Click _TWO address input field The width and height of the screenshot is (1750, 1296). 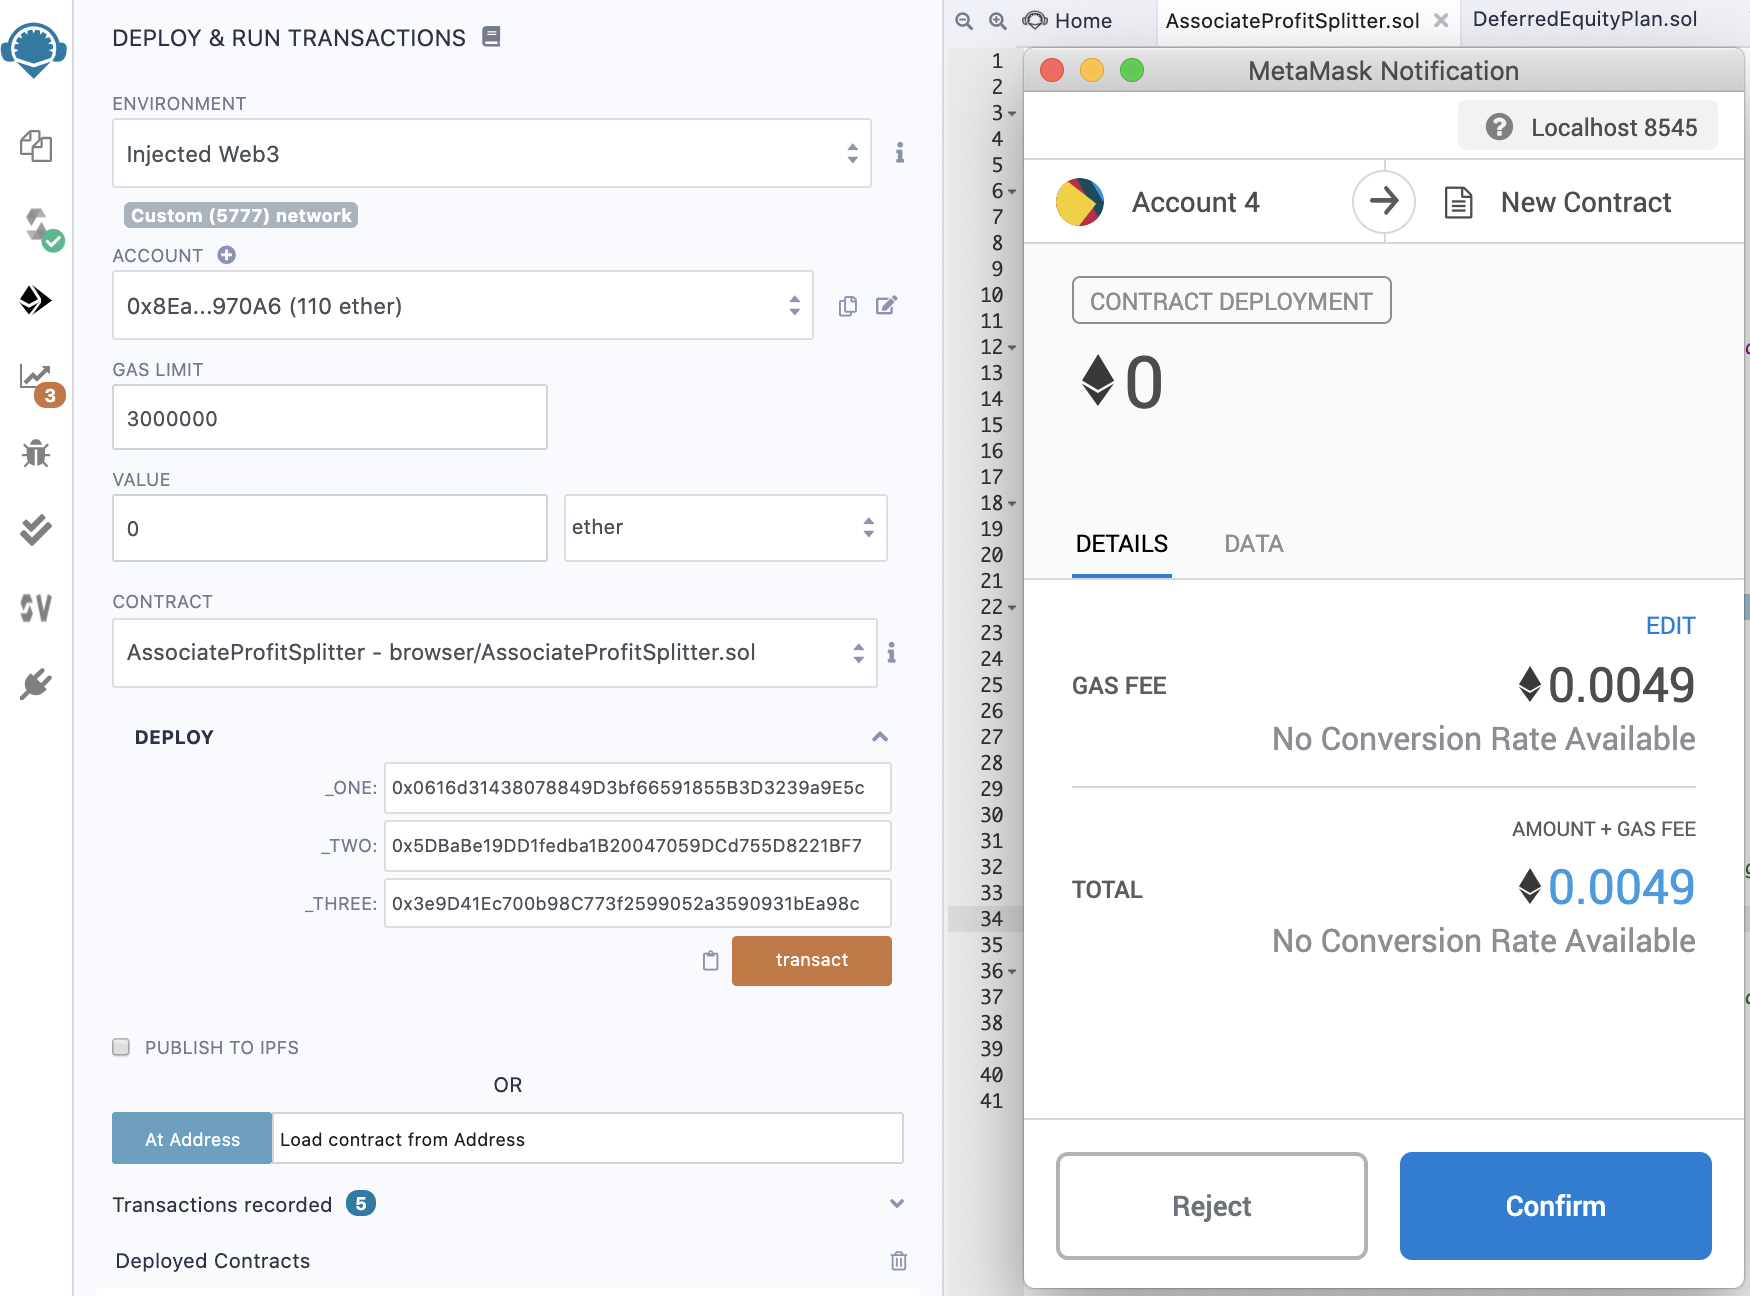[638, 846]
